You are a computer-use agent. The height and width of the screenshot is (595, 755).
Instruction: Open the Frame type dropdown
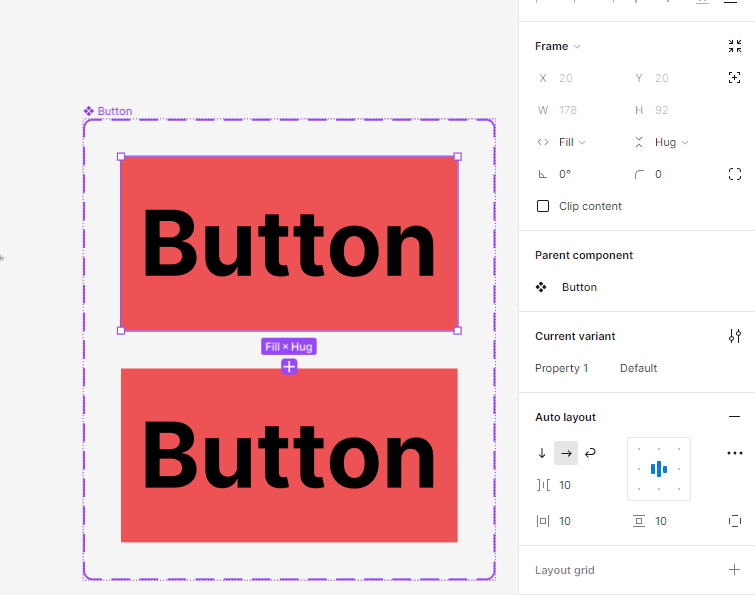click(x=558, y=46)
